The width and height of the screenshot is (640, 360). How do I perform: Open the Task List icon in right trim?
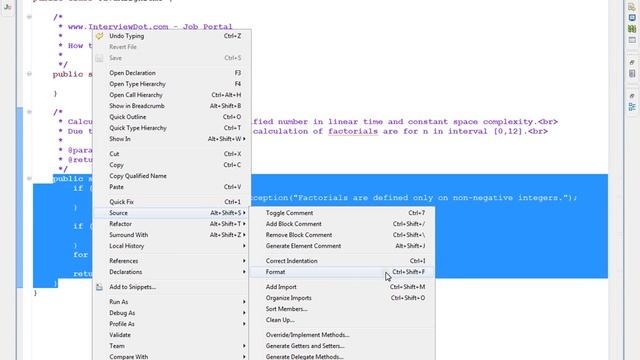632,74
